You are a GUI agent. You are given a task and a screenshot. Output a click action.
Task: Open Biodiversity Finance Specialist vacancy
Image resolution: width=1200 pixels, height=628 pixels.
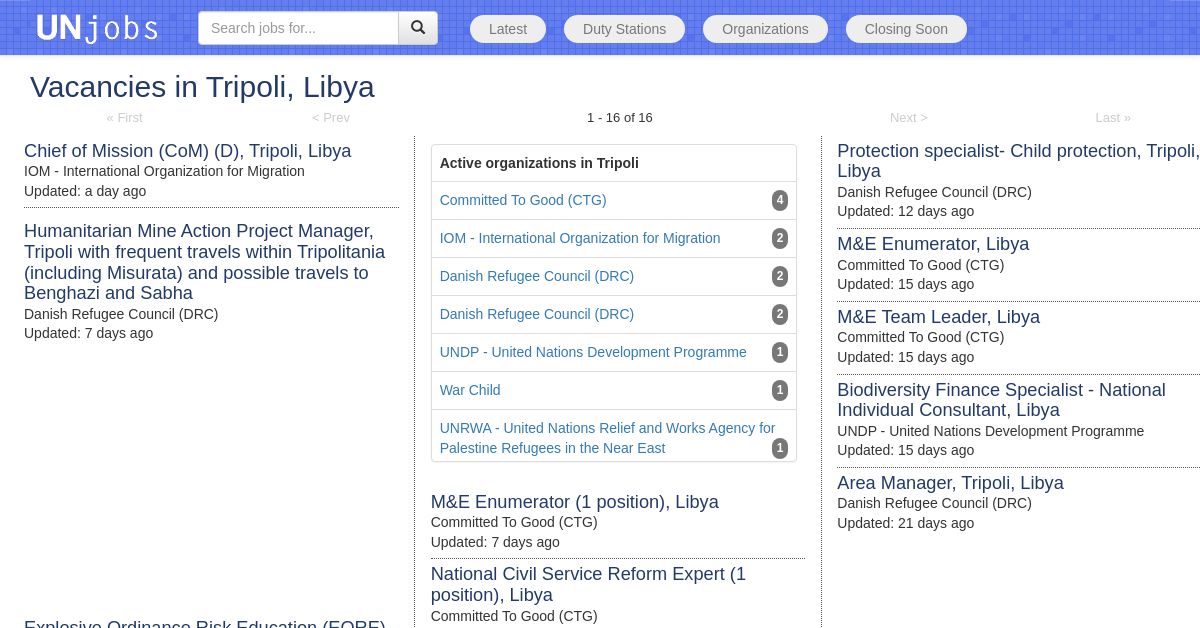click(1001, 400)
